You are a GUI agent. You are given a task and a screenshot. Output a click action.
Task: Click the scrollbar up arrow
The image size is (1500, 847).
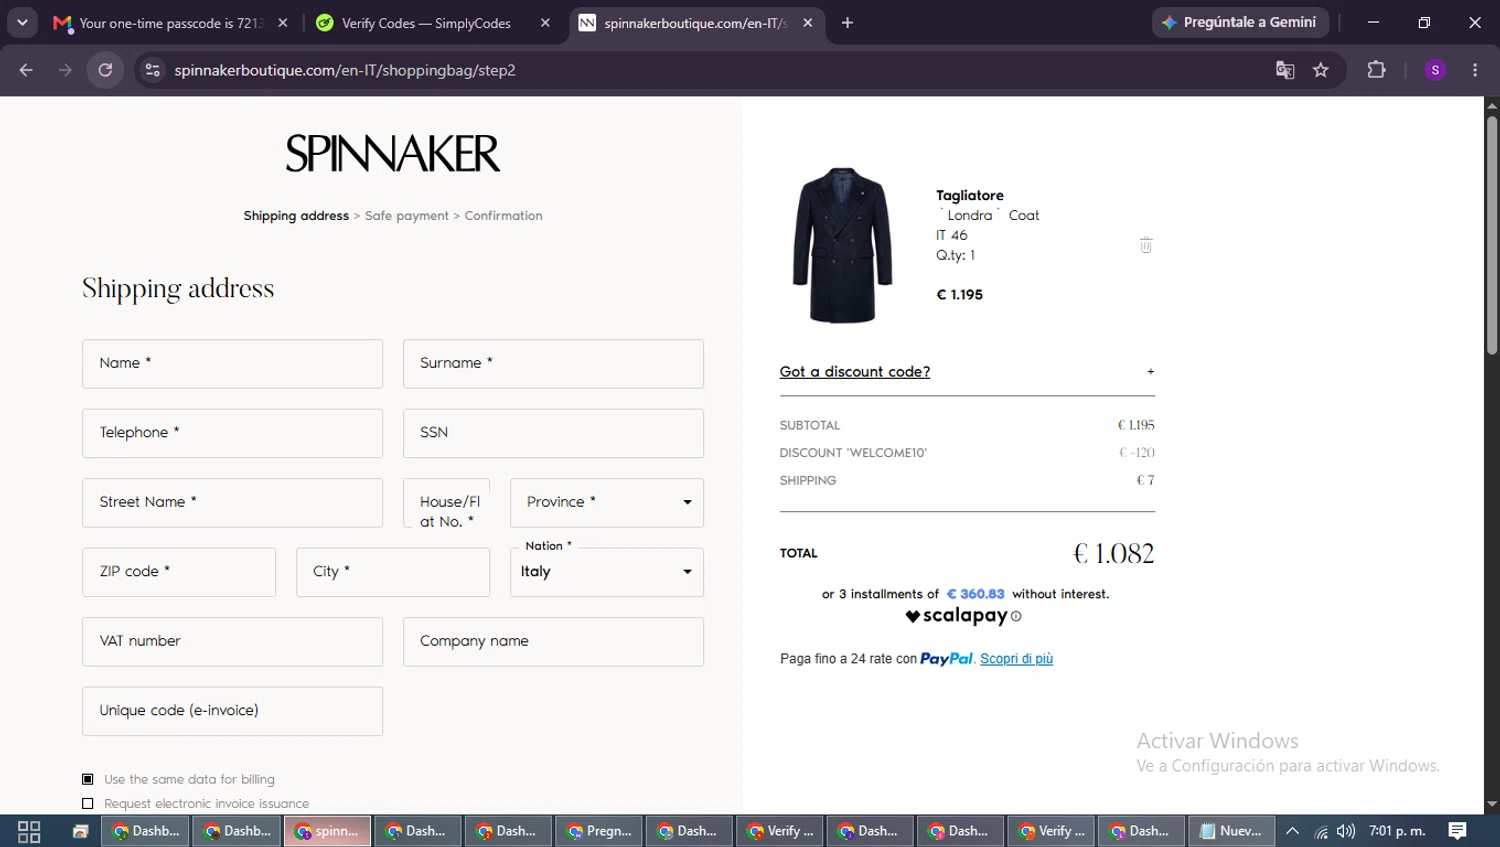click(x=1492, y=105)
